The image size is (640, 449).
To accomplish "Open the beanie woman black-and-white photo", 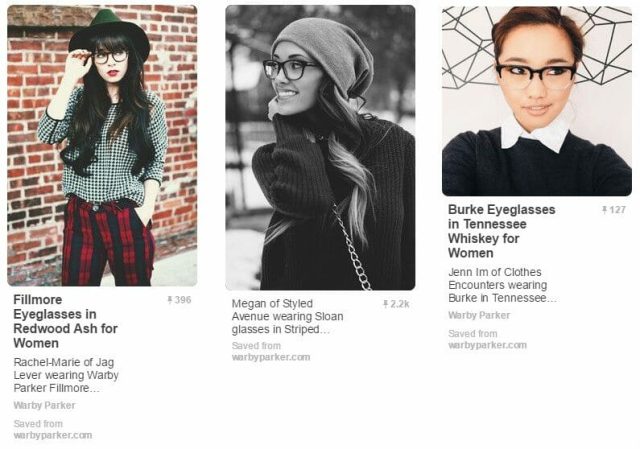I will (x=320, y=147).
